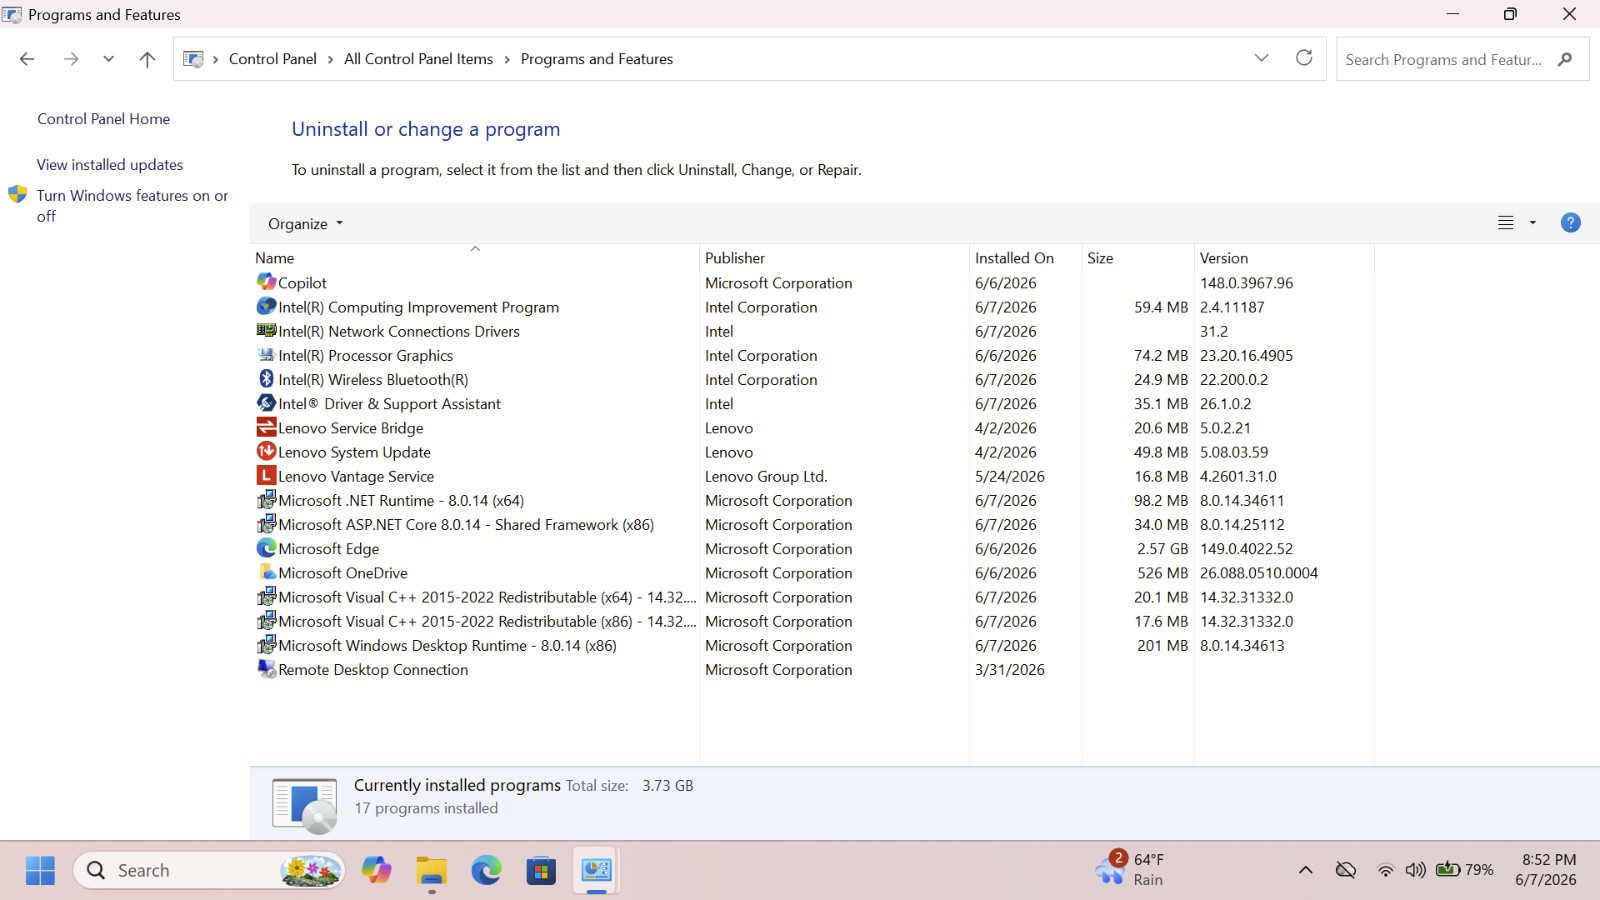Go up one level with the Up arrow
This screenshot has width=1600, height=900.
147,59
